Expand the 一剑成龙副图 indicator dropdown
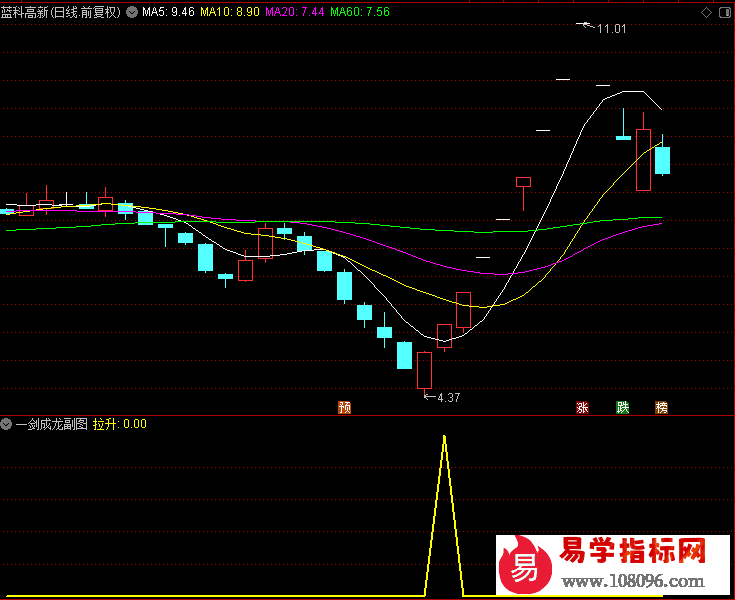This screenshot has width=735, height=600. 7,424
